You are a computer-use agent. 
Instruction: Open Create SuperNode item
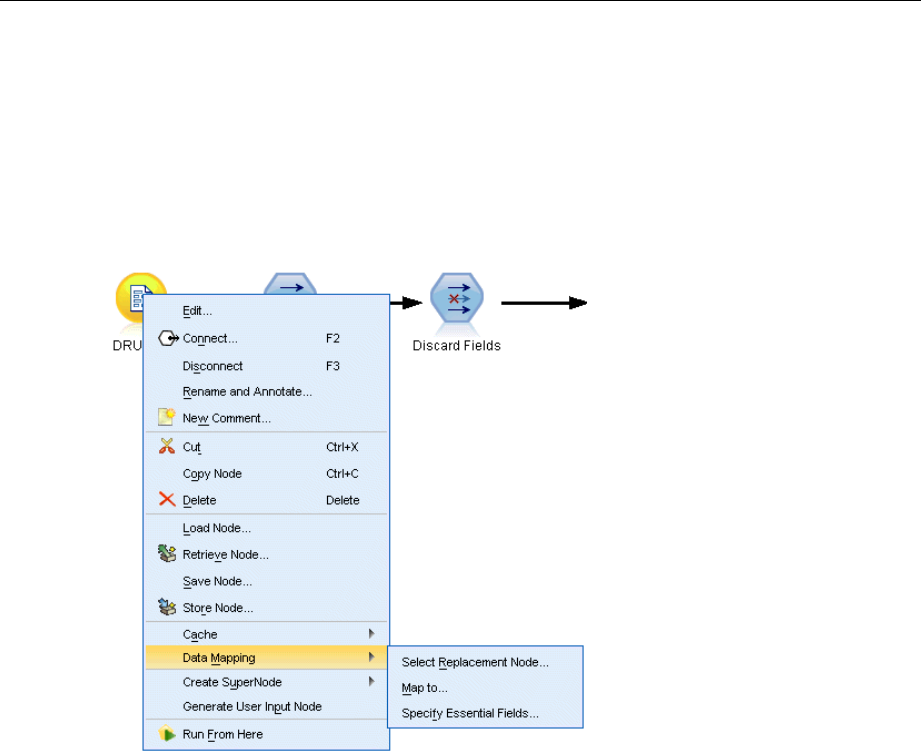[x=266, y=682]
